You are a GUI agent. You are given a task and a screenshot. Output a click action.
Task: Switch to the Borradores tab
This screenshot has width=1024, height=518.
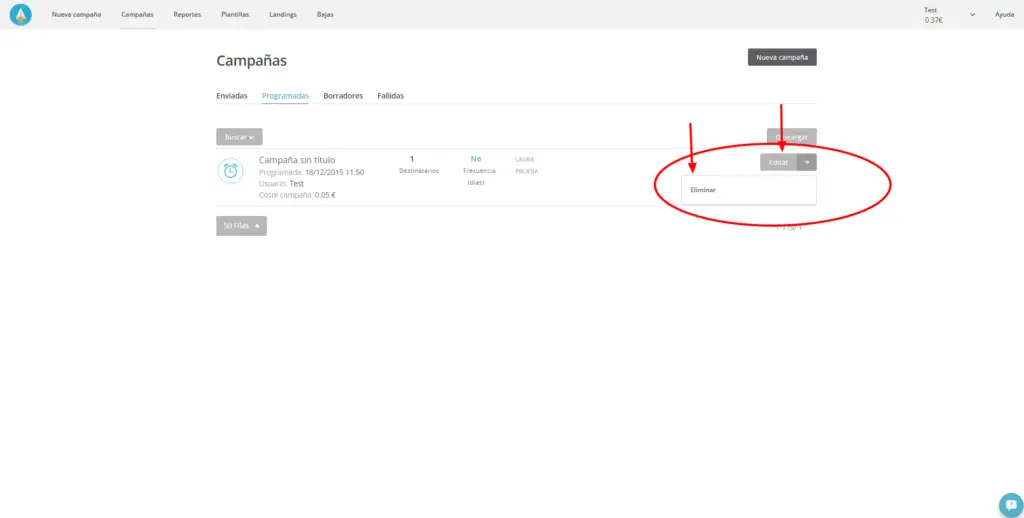coord(343,96)
